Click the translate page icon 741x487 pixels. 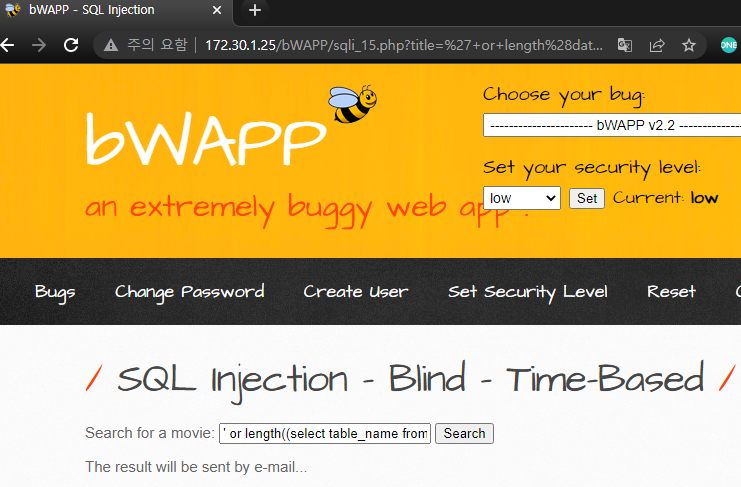625,45
